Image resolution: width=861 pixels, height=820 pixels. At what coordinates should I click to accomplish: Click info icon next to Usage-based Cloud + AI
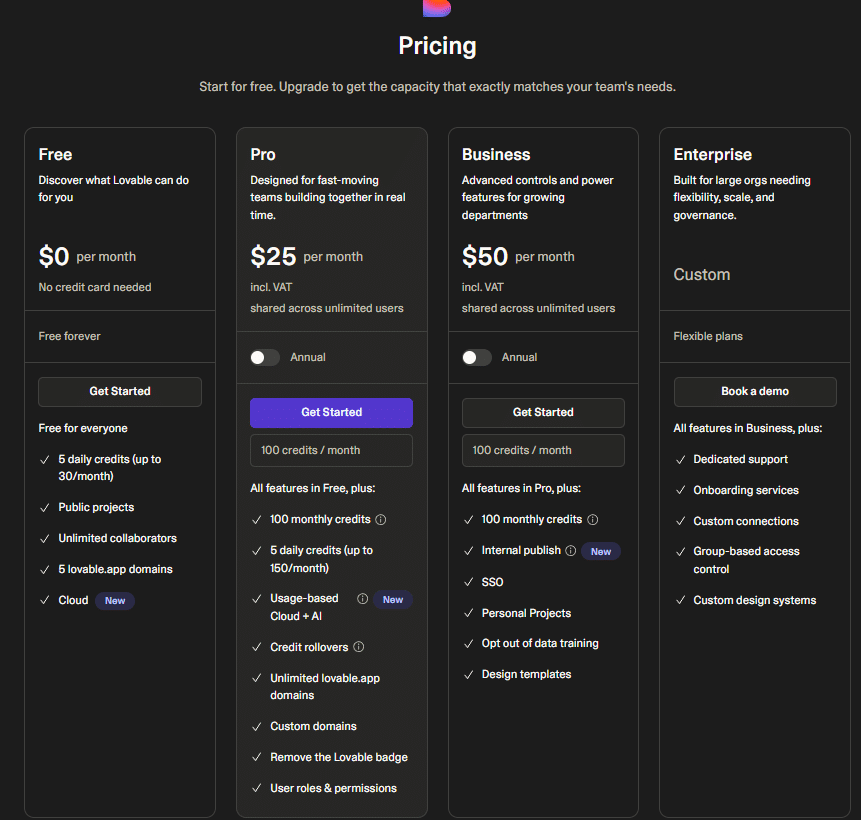click(363, 599)
